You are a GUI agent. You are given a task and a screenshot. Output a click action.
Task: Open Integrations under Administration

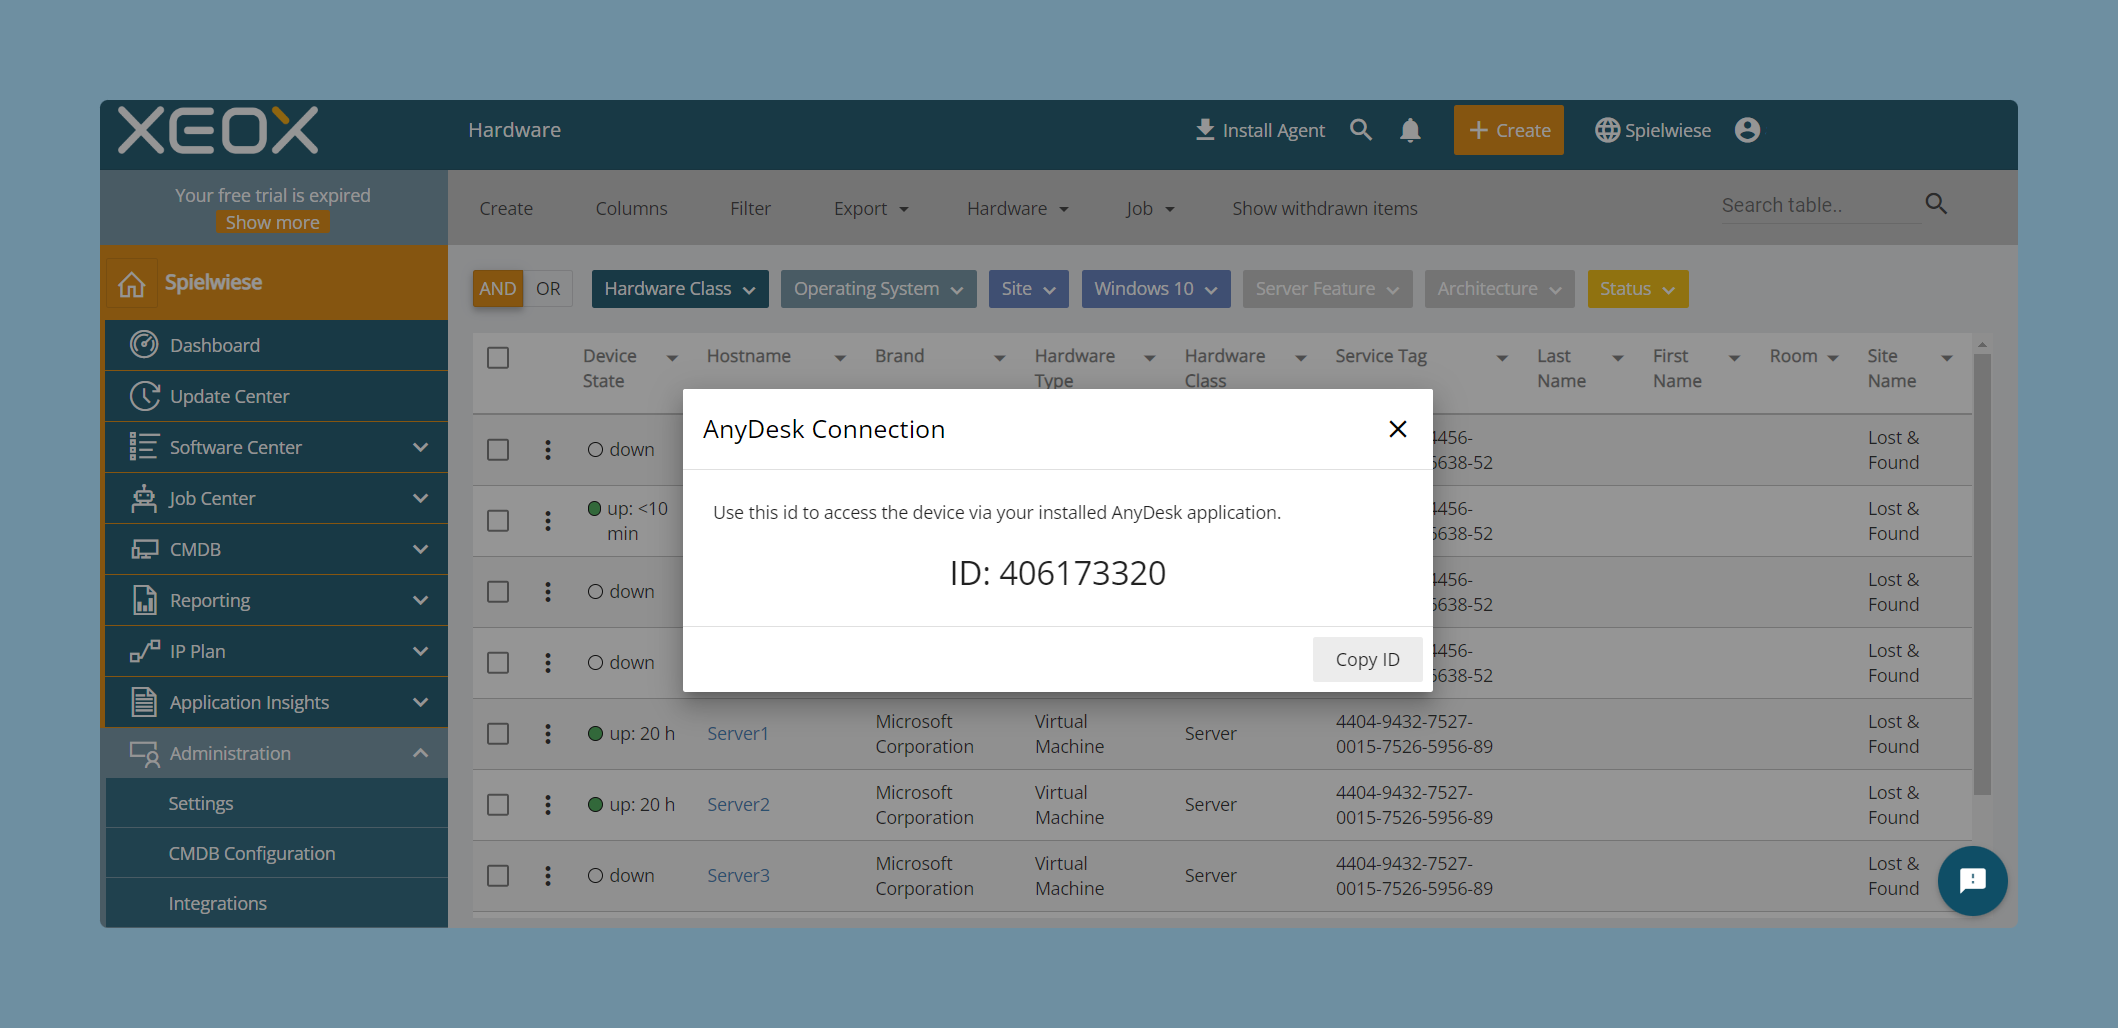(x=277, y=903)
